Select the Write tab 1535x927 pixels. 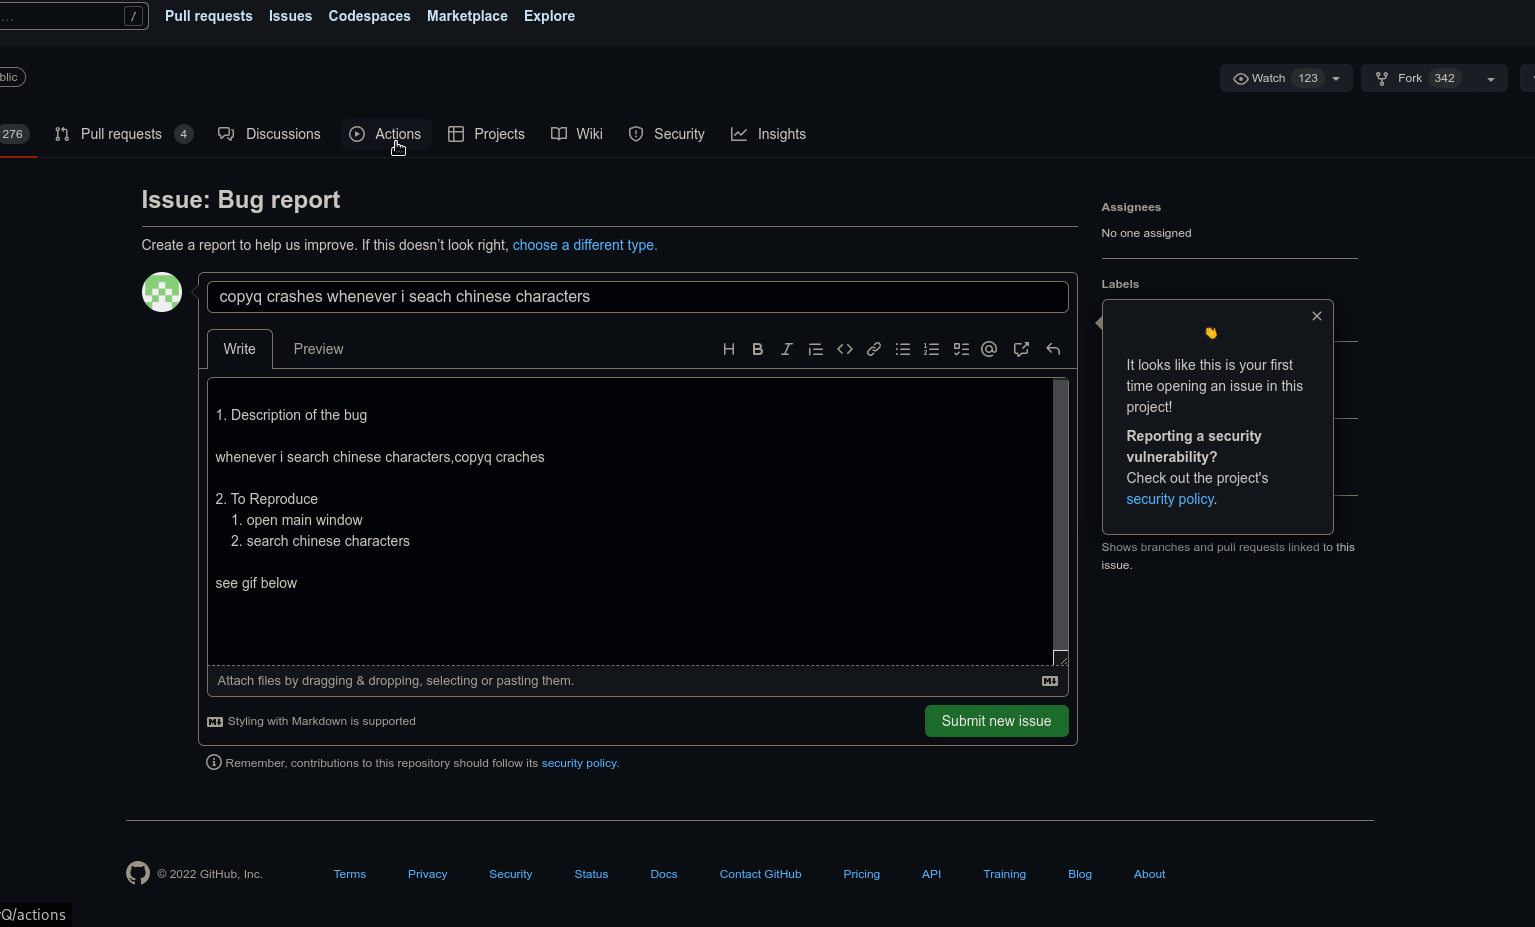point(240,349)
